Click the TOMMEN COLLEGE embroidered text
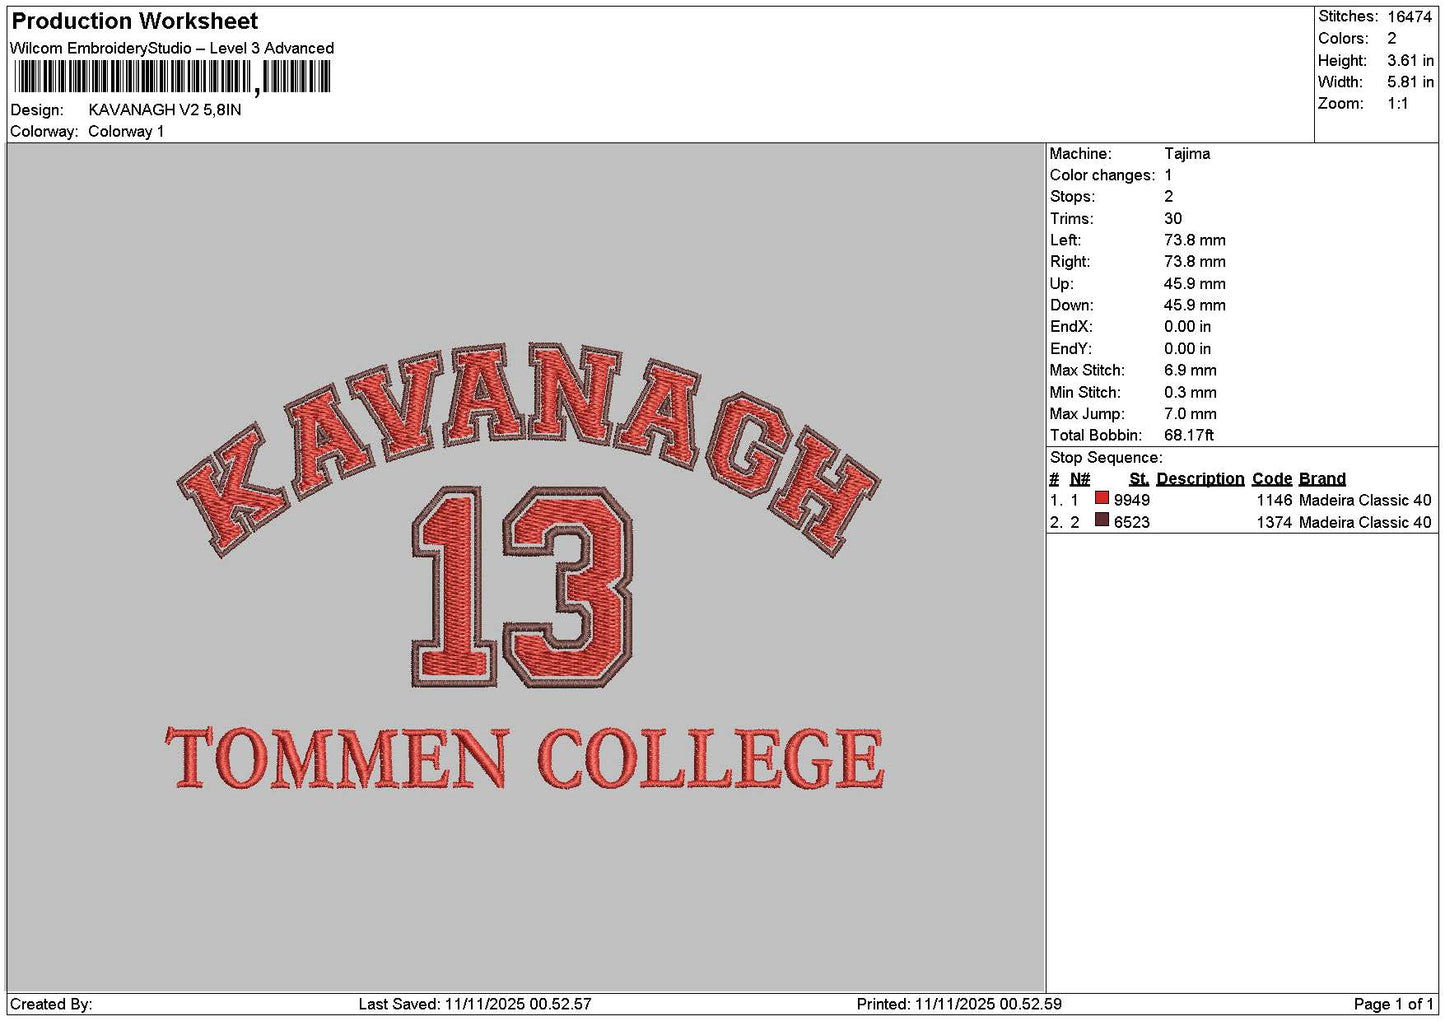The height and width of the screenshot is (1021, 1445). [524, 758]
